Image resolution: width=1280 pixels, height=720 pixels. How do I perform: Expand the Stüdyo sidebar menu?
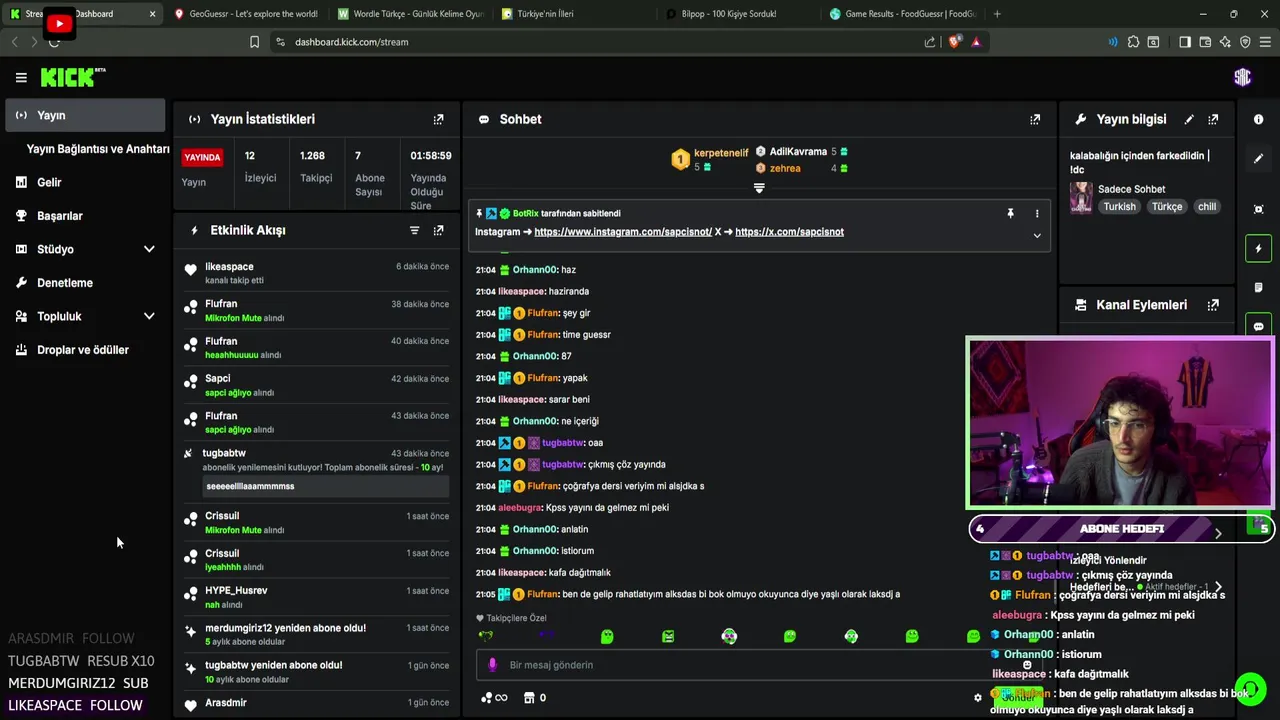click(x=149, y=249)
